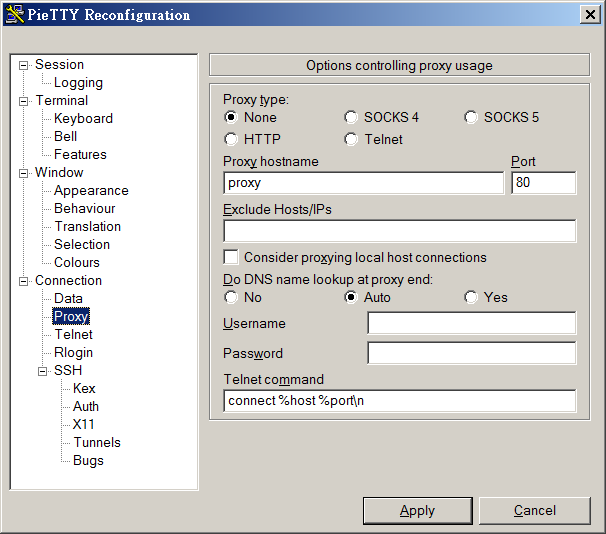Open the Tunnels settings category
Viewport: 606px width, 534px height.
96,443
